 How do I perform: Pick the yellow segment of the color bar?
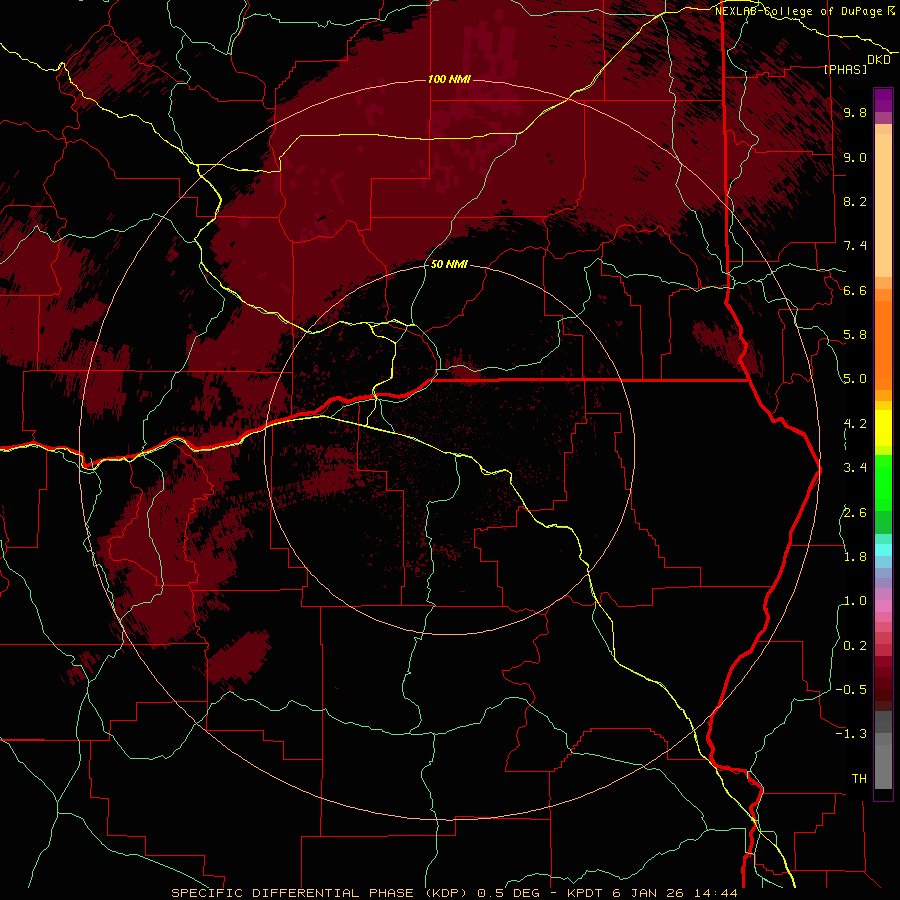pos(883,428)
